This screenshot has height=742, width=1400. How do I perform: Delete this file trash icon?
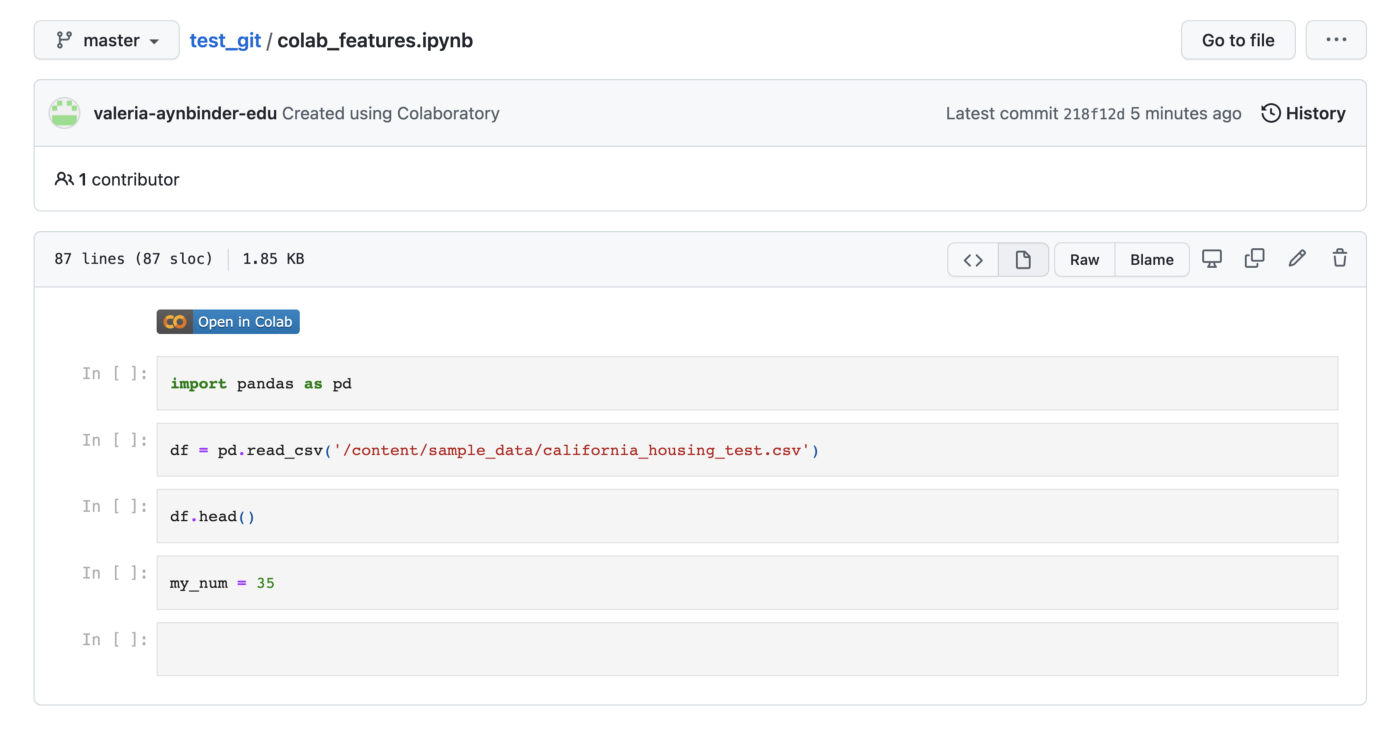[x=1340, y=259]
